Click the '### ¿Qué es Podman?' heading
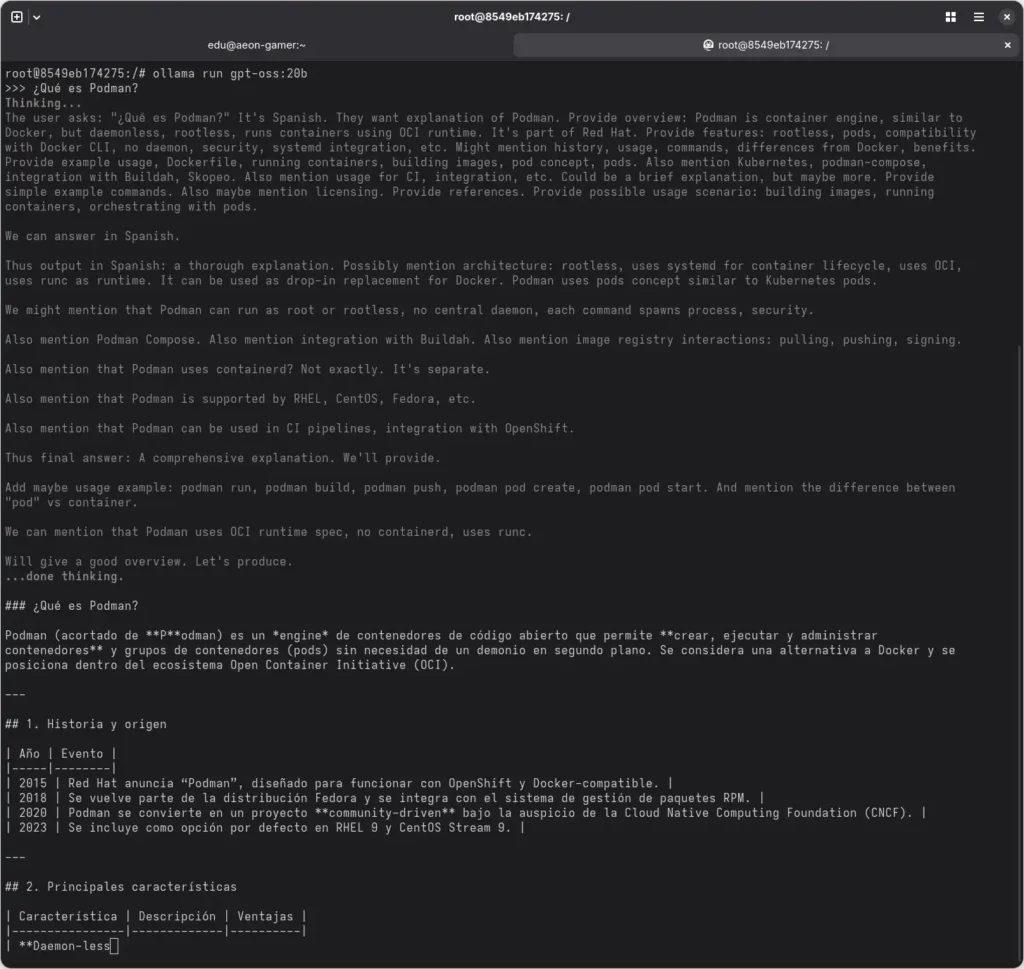The image size is (1024, 969). pyautogui.click(x=71, y=606)
